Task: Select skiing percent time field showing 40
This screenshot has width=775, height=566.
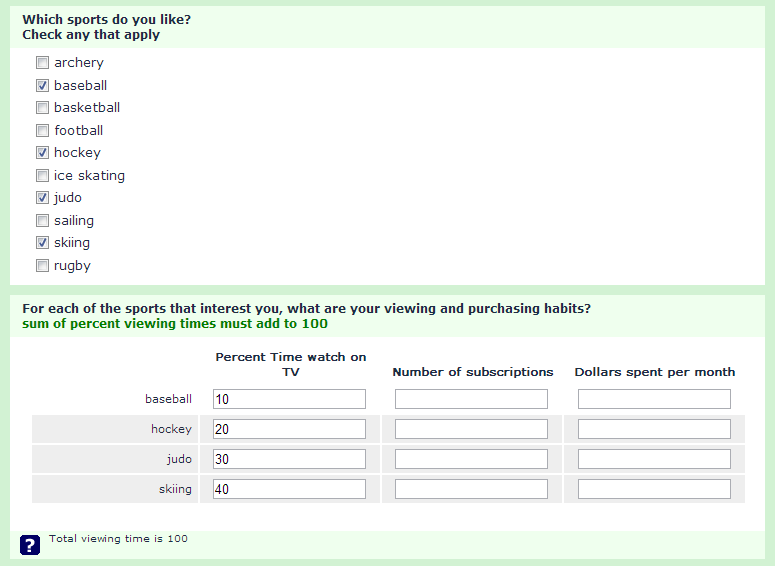Action: [289, 489]
